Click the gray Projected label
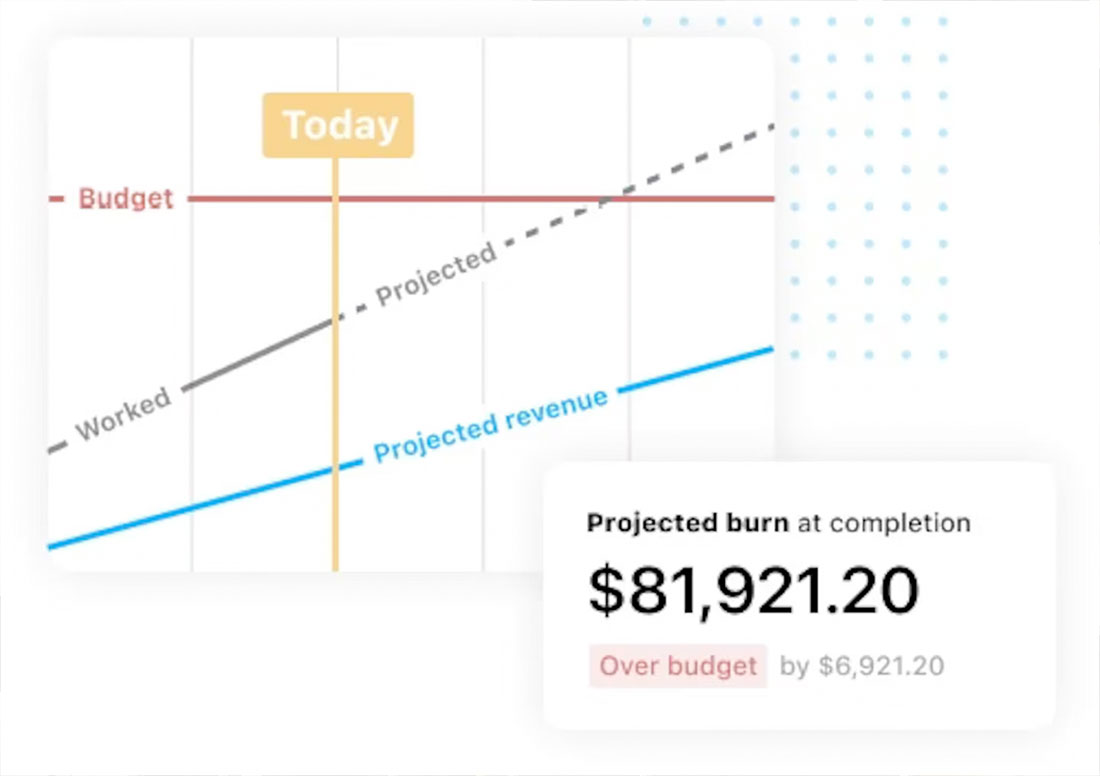 point(436,274)
